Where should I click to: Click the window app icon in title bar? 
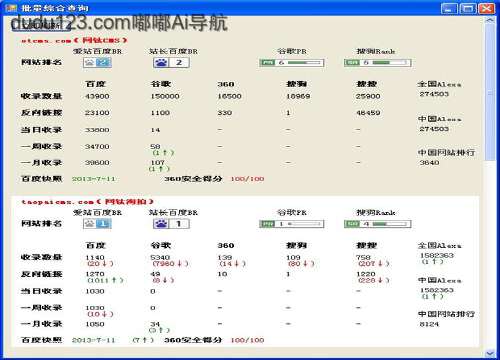[11, 7]
